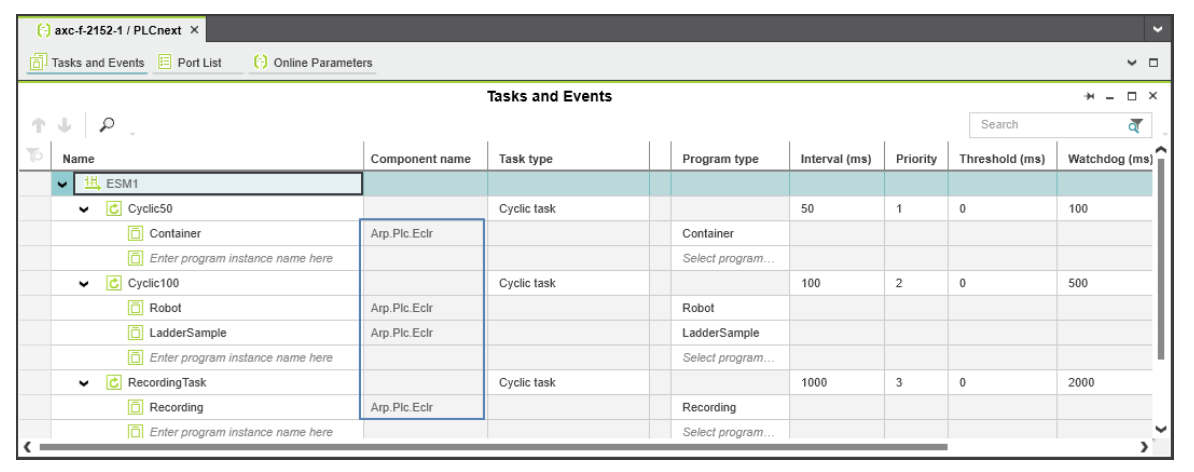The height and width of the screenshot is (472, 1194).
Task: Click the Recording program instance icon
Action: [x=135, y=407]
